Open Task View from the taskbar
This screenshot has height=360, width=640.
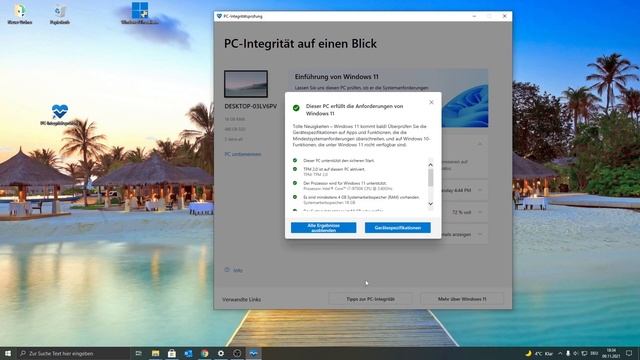[139, 353]
